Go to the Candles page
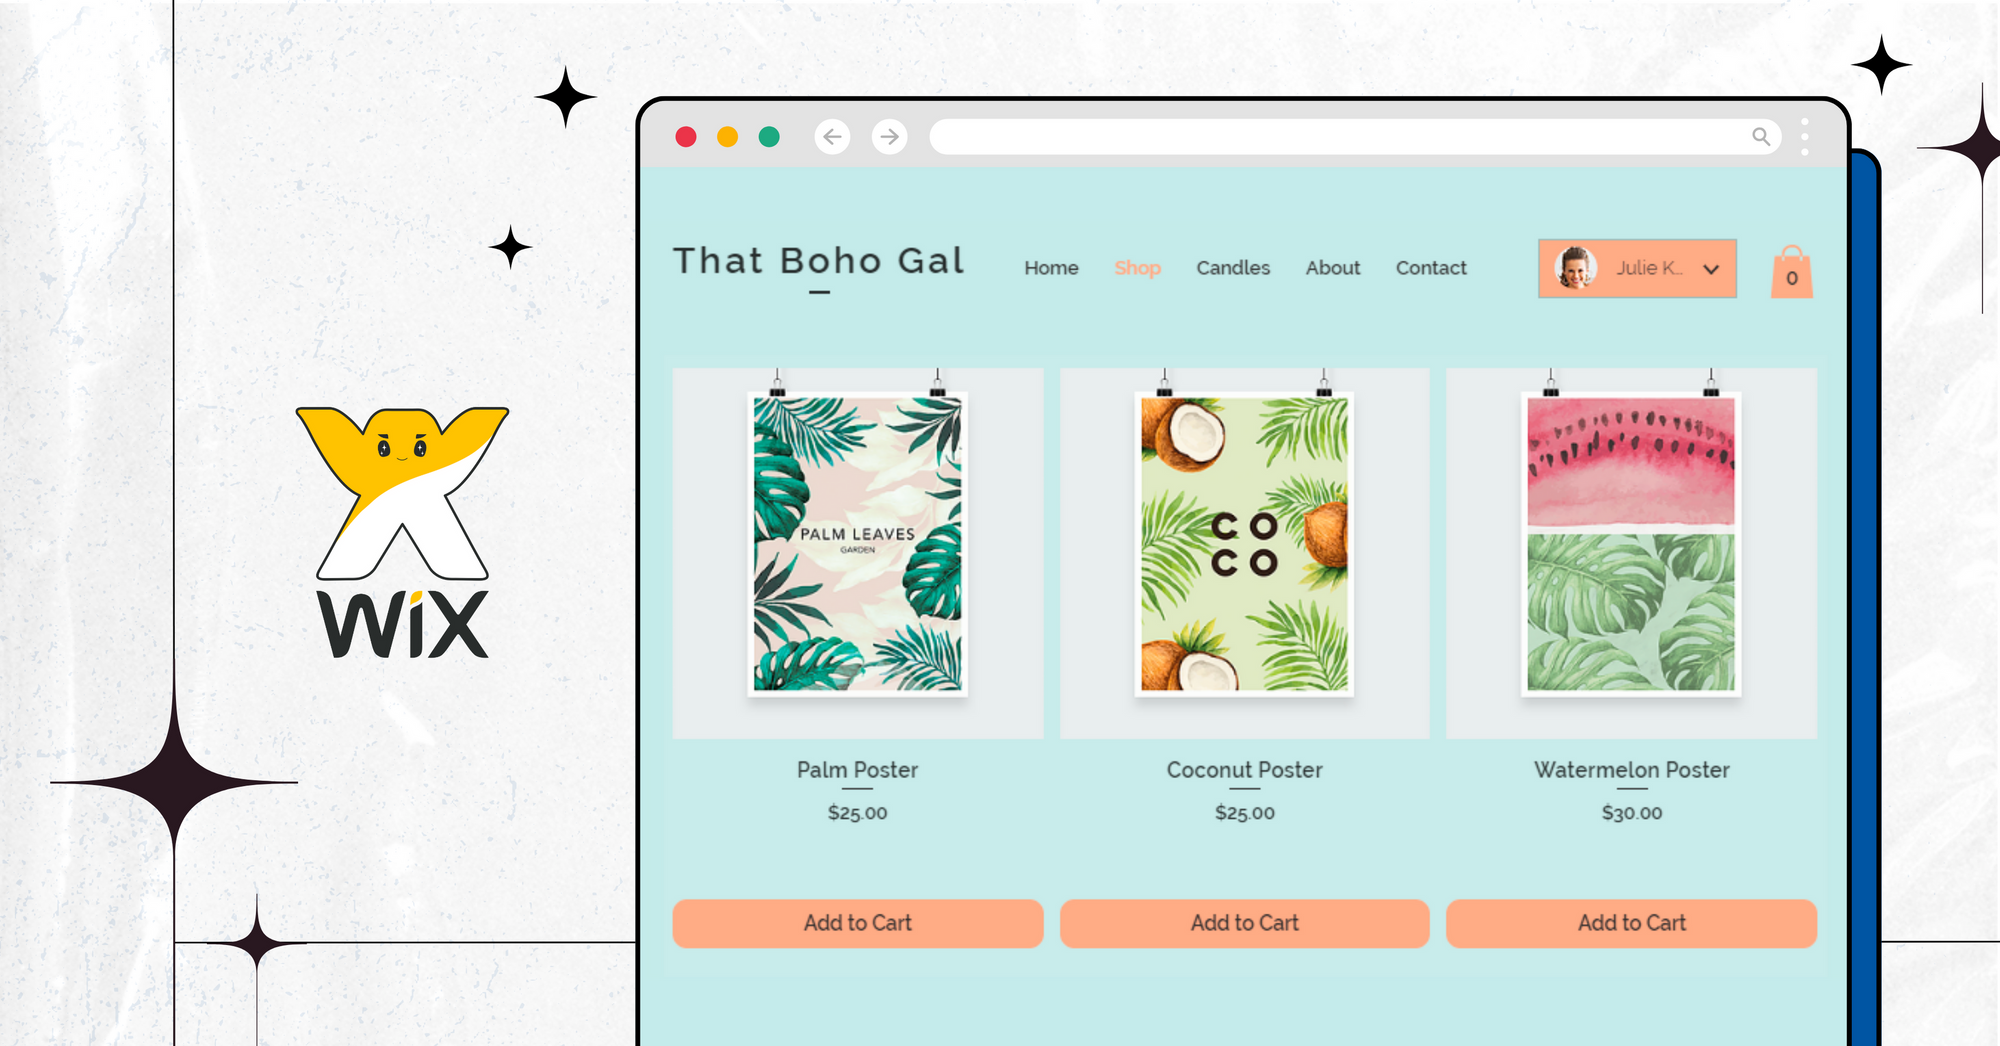Viewport: 2000px width, 1046px height. (x=1233, y=268)
